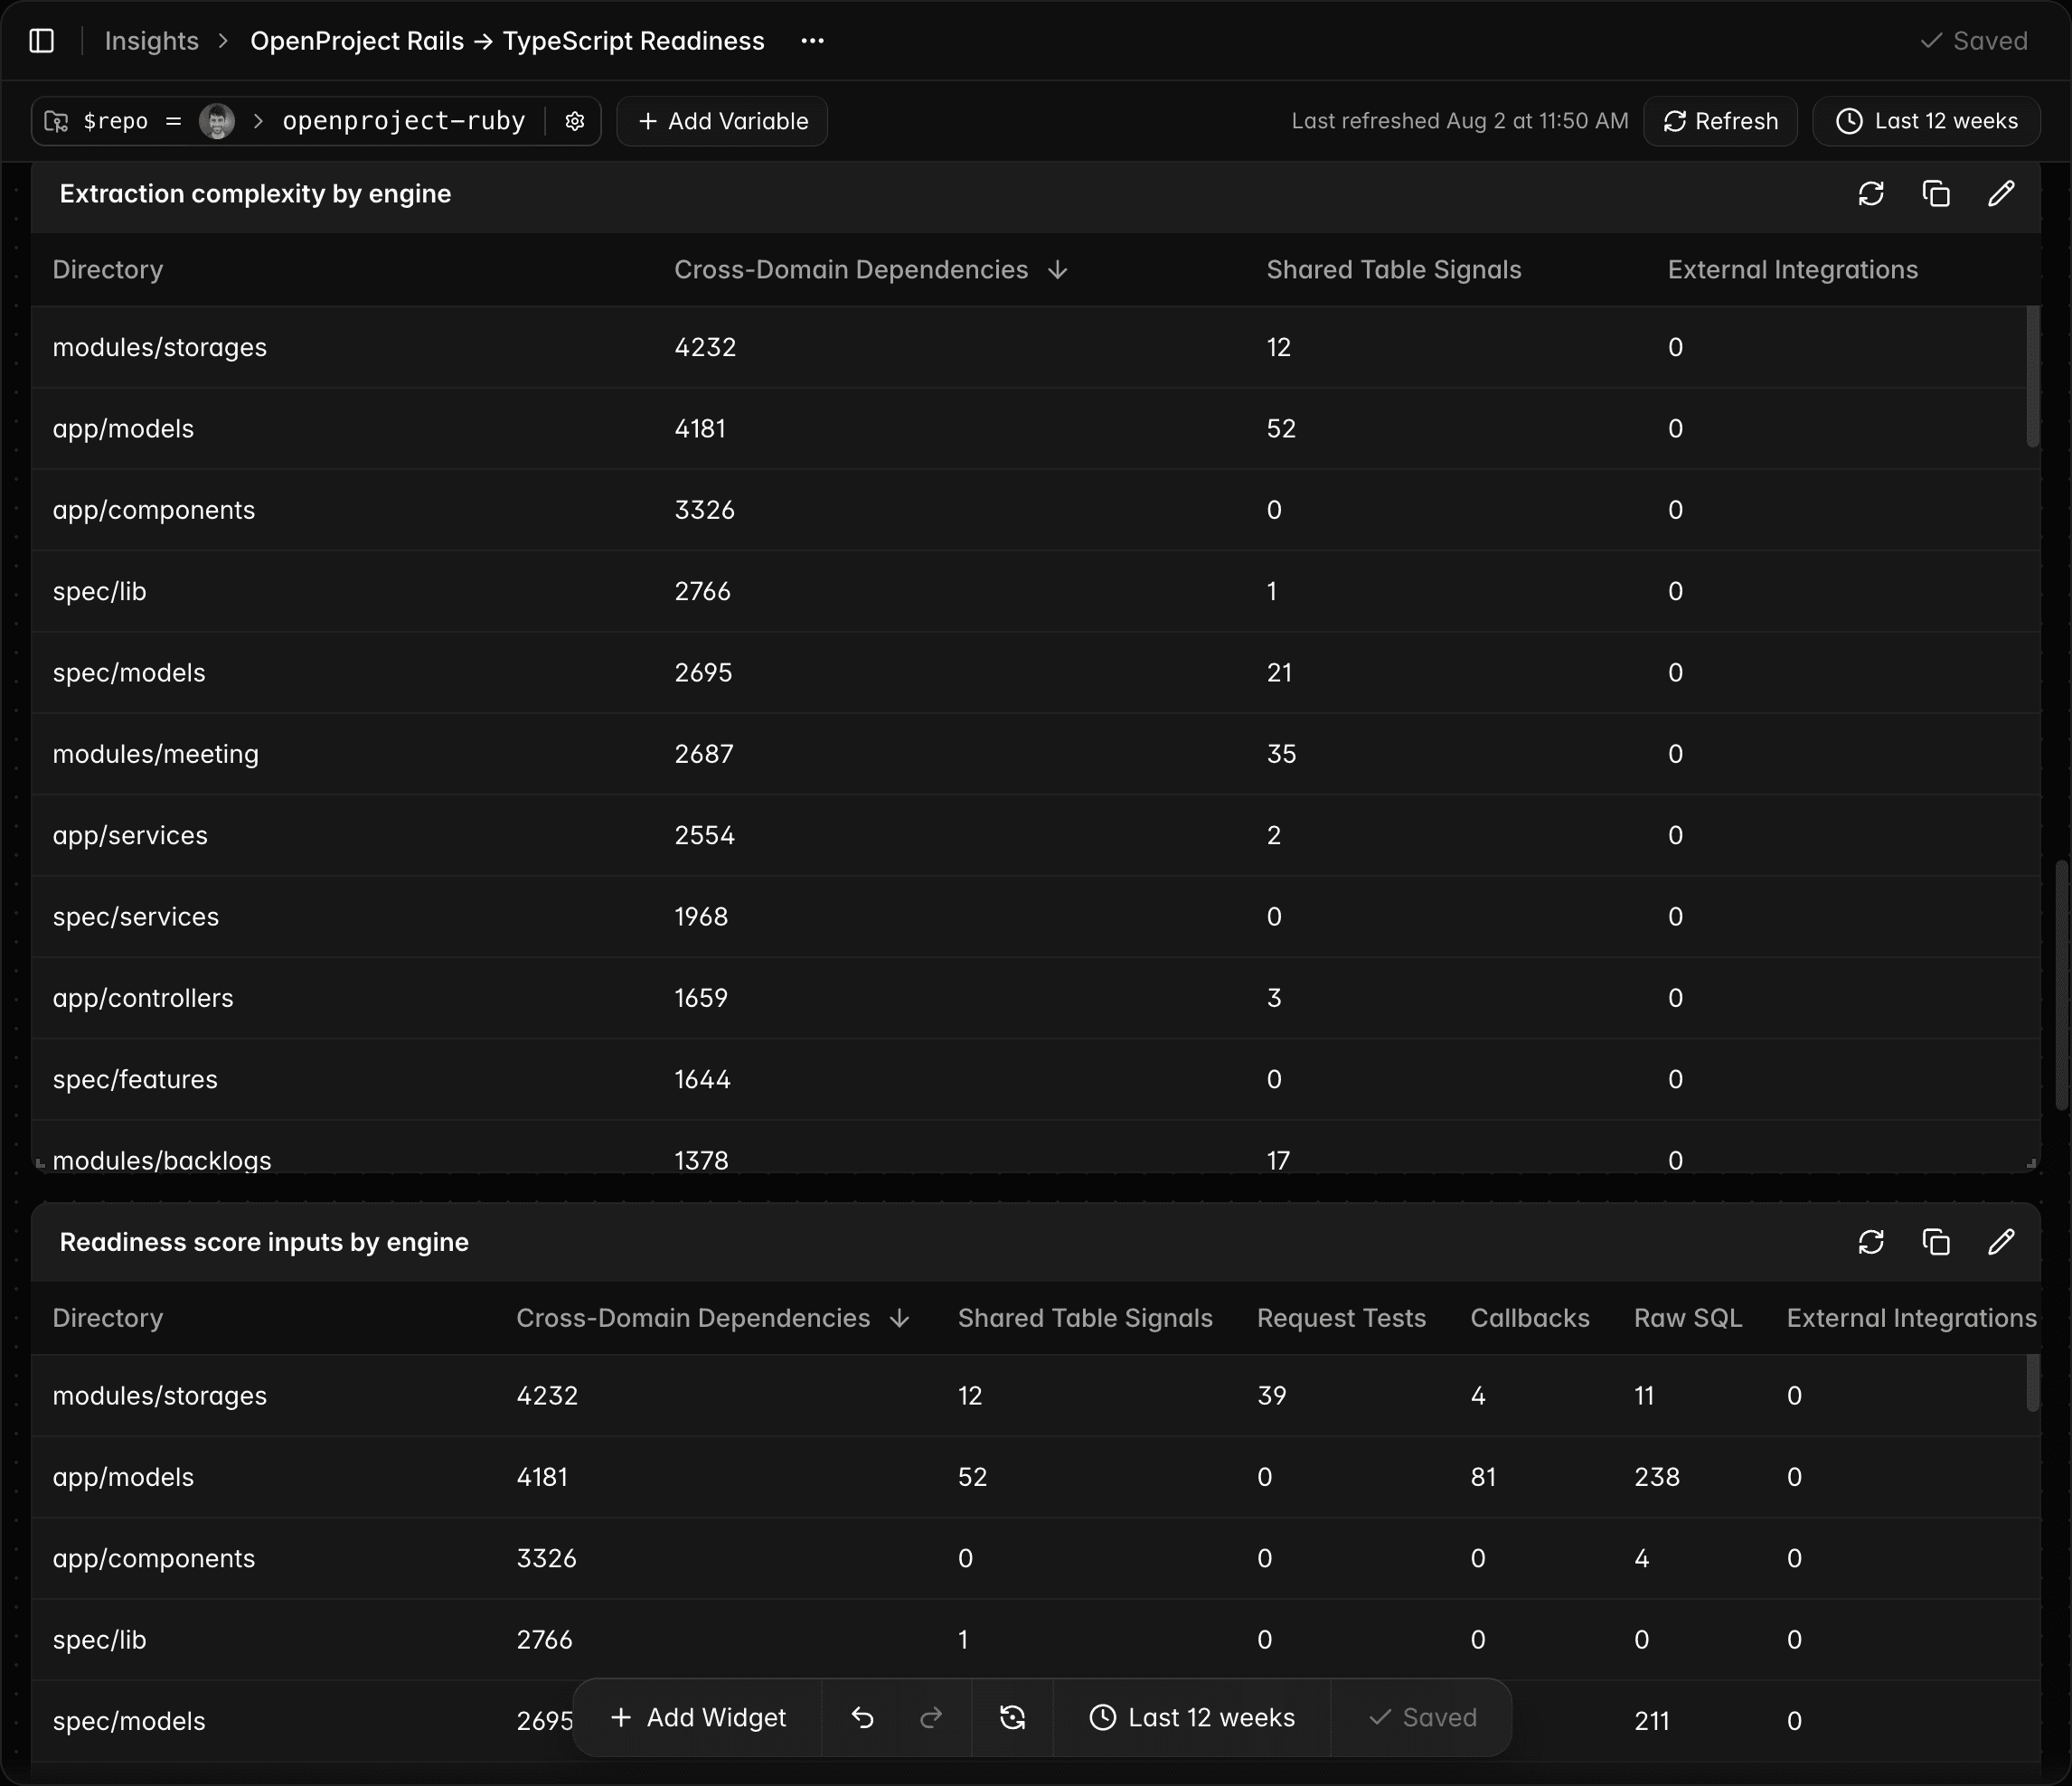Select modules/storages row in Extraction table
2072x1786 pixels.
(x=1035, y=347)
